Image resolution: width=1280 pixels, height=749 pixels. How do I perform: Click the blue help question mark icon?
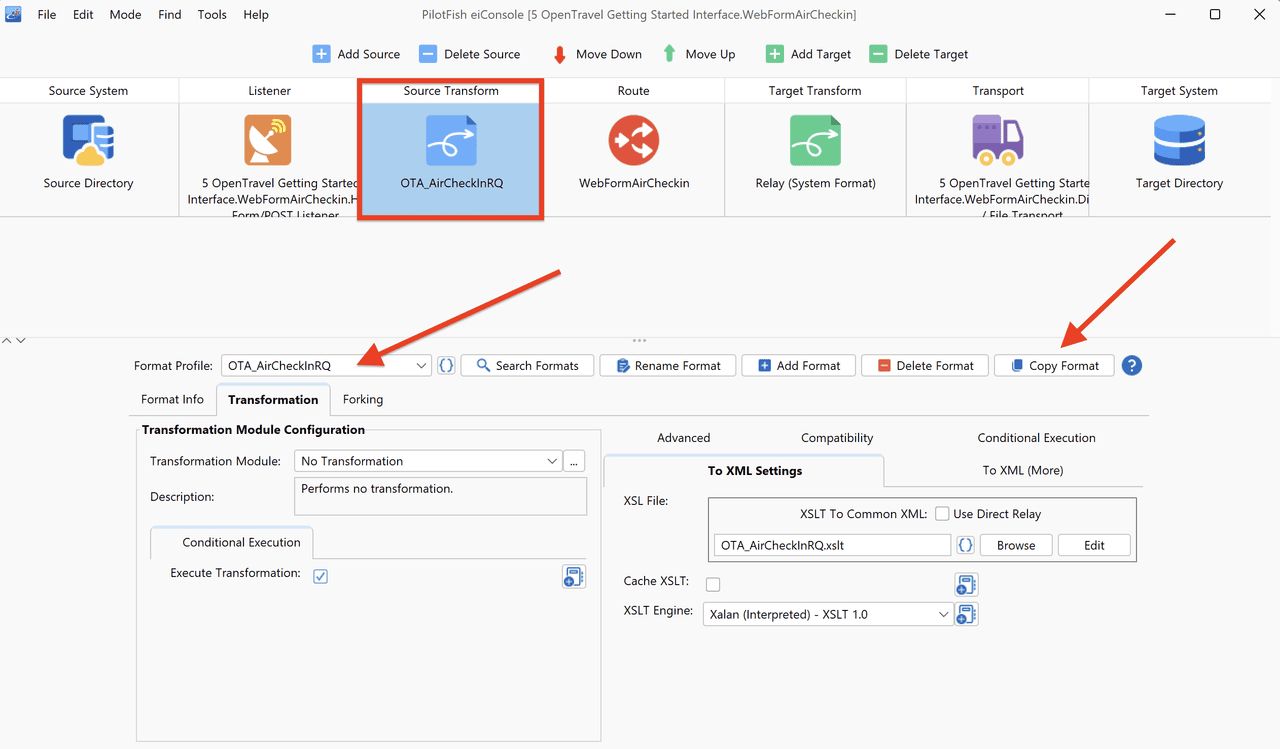(x=1131, y=365)
